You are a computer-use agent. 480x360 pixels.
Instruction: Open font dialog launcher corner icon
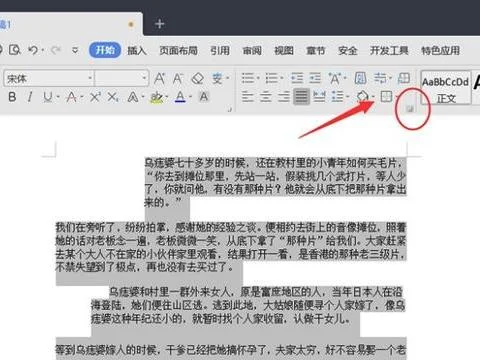coord(229,109)
